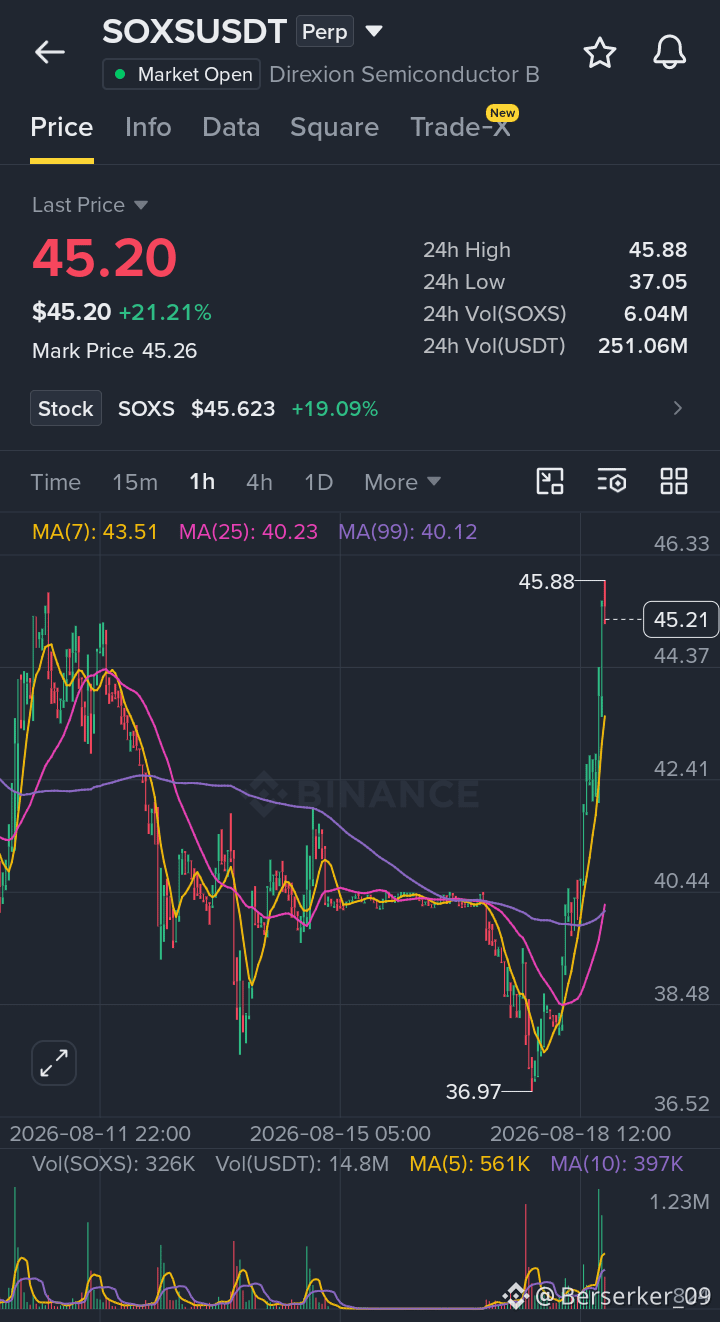Open the chart layout grid icon
Screen dimensions: 720x1322
(674, 481)
